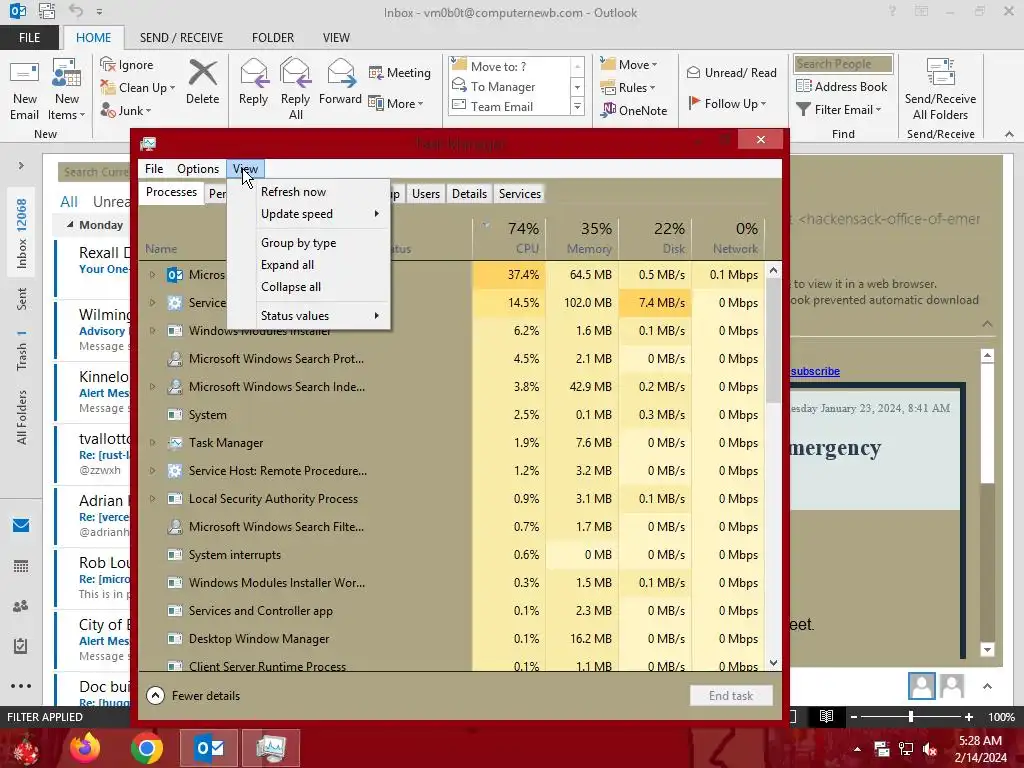Collapse the Outlook ribbon
This screenshot has height=768, width=1024.
coord(1010,134)
